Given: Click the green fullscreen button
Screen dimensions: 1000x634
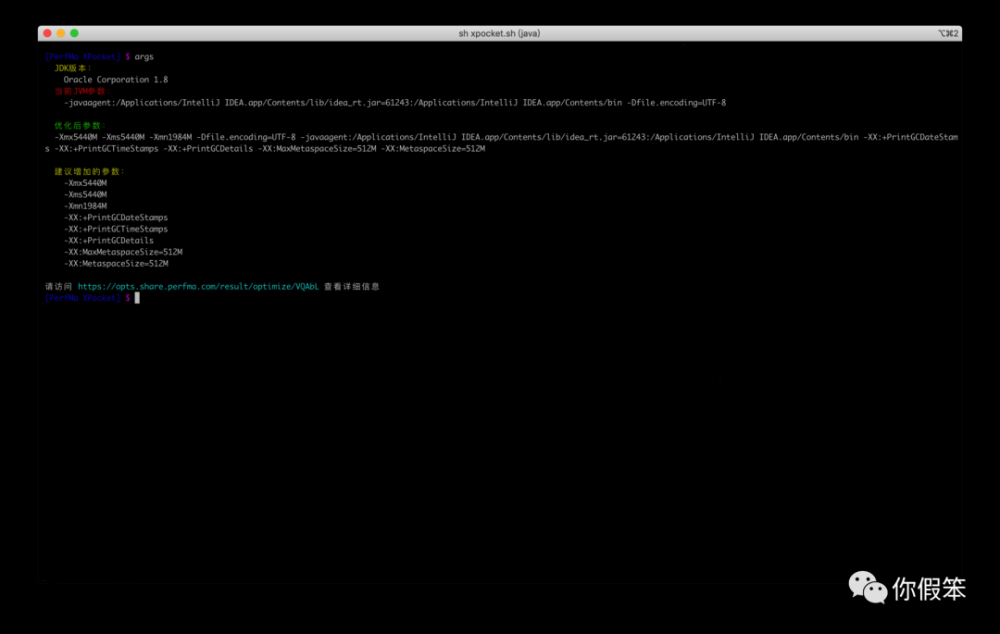Looking at the screenshot, I should tap(74, 33).
